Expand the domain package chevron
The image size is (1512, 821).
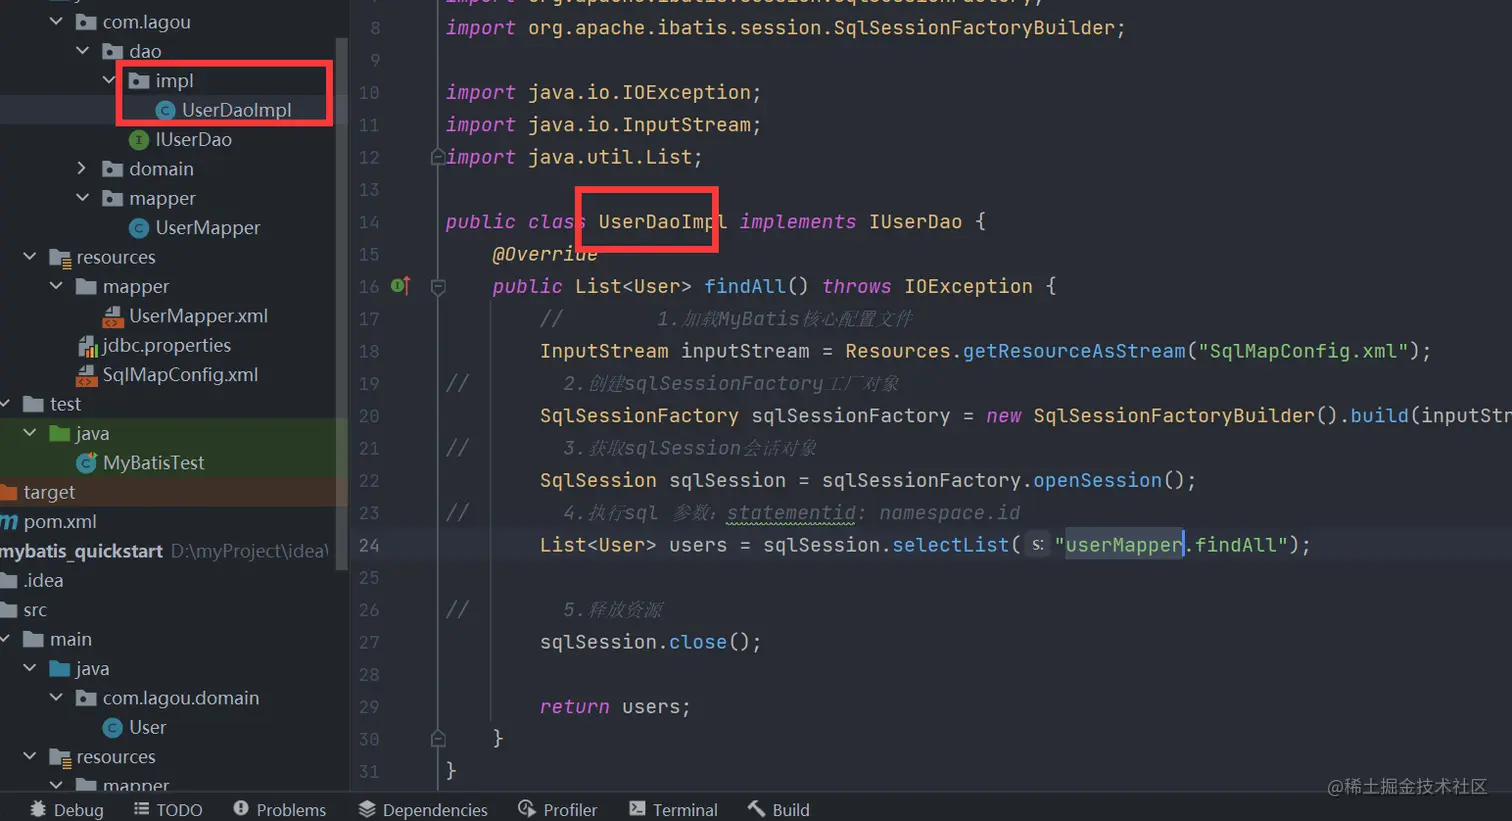82,168
